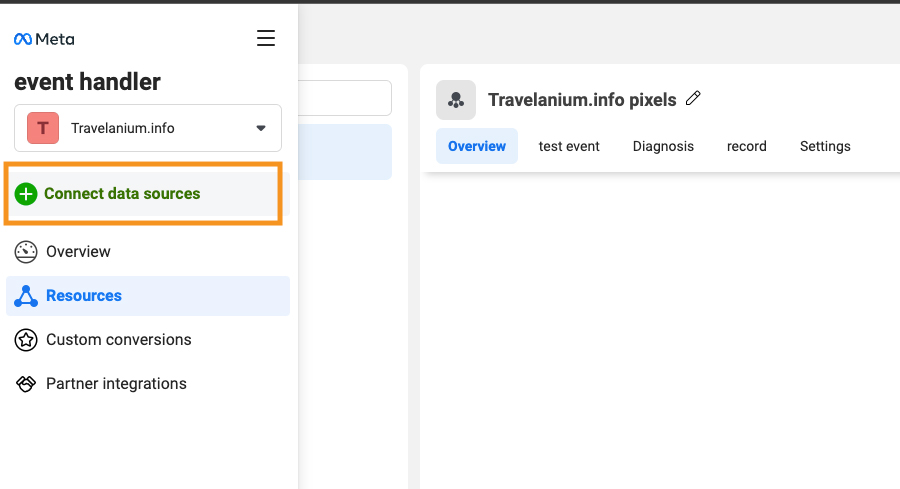This screenshot has width=900, height=489.
Task: Open the test event tab
Action: (569, 146)
